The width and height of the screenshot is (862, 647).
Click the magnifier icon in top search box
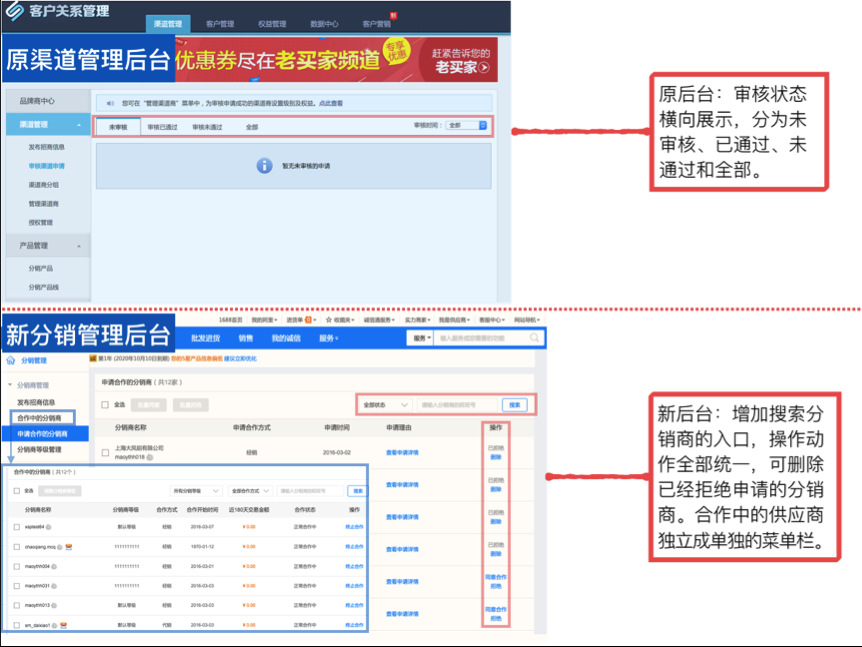536,339
